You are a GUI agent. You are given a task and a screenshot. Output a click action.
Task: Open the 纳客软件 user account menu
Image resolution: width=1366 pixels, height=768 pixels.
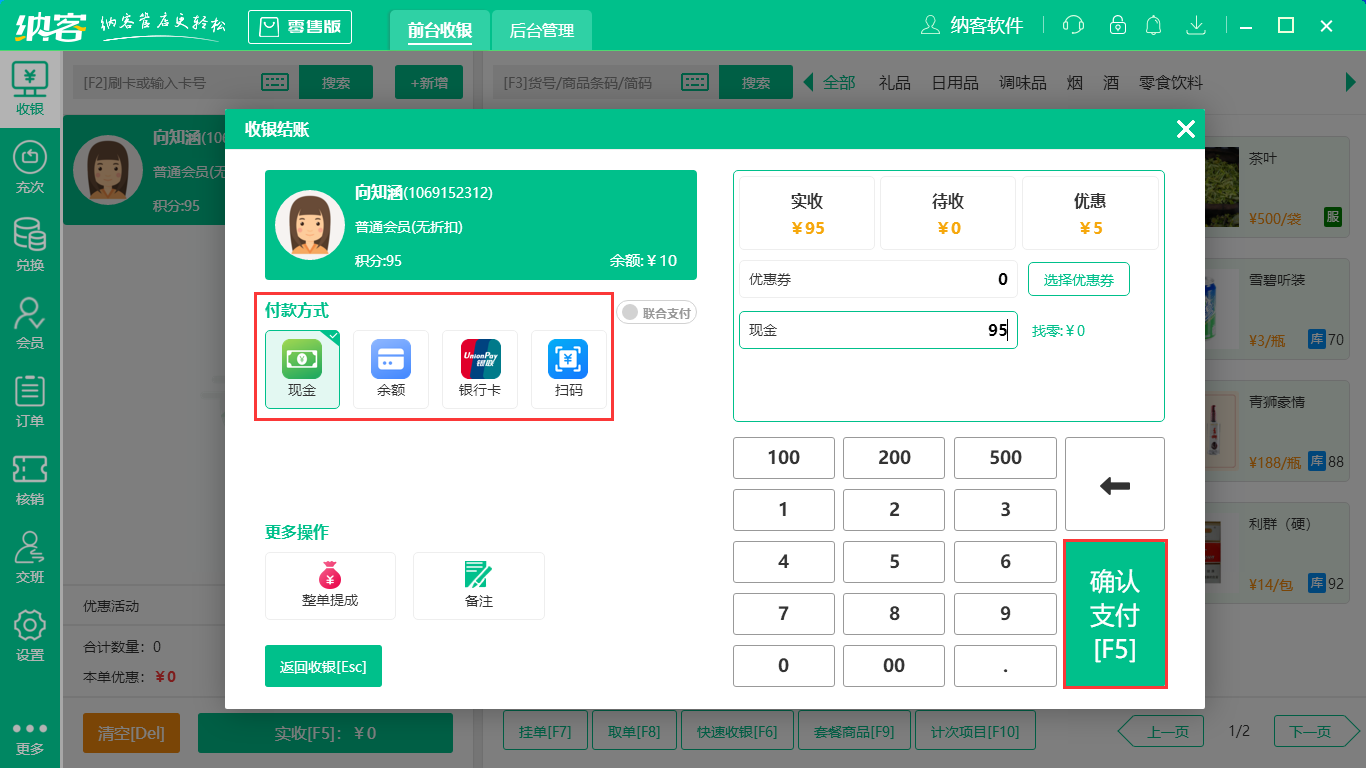[x=972, y=25]
